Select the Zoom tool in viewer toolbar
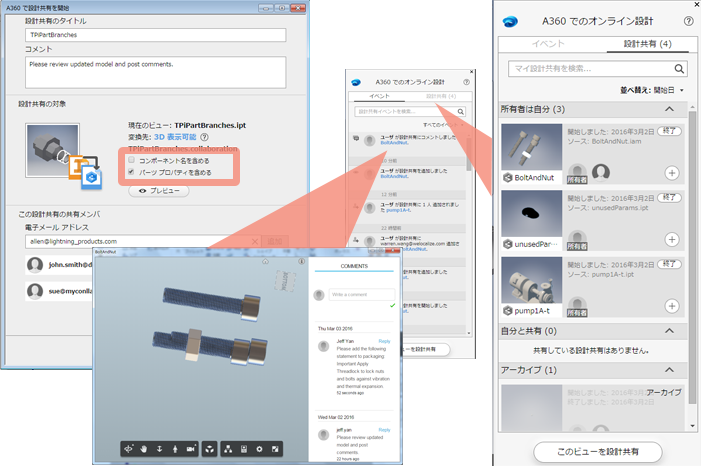The height and width of the screenshot is (467, 701). (160, 449)
